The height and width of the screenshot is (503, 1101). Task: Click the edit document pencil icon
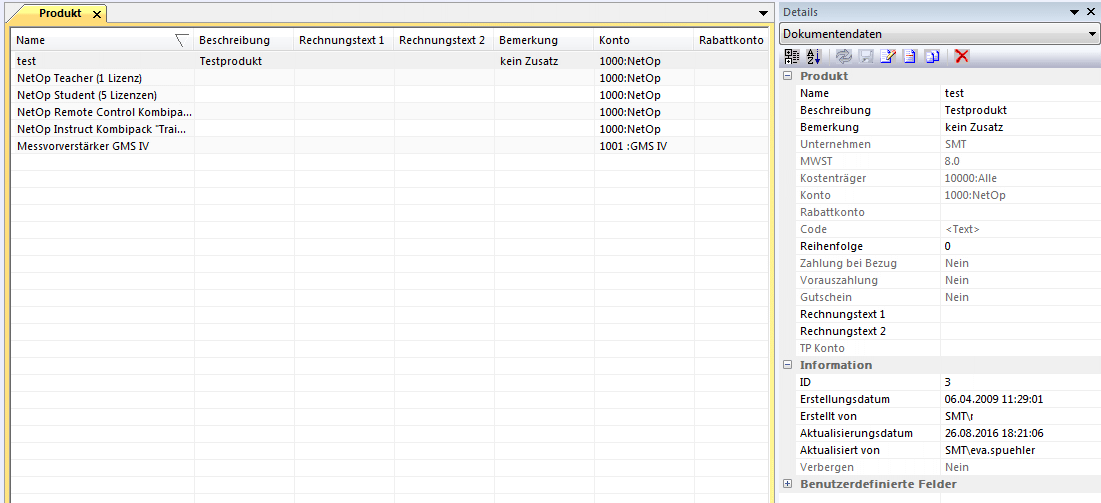pos(887,57)
